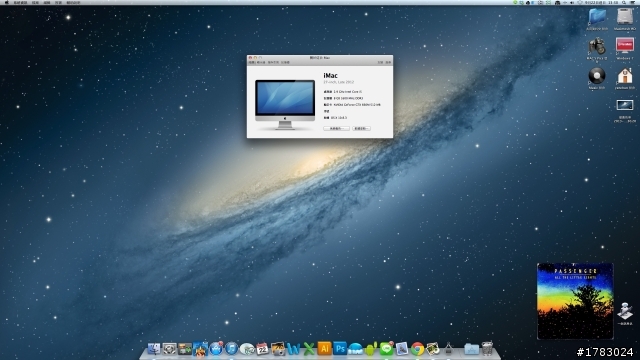
Task: Close the About This Mac window
Action: 251,58
